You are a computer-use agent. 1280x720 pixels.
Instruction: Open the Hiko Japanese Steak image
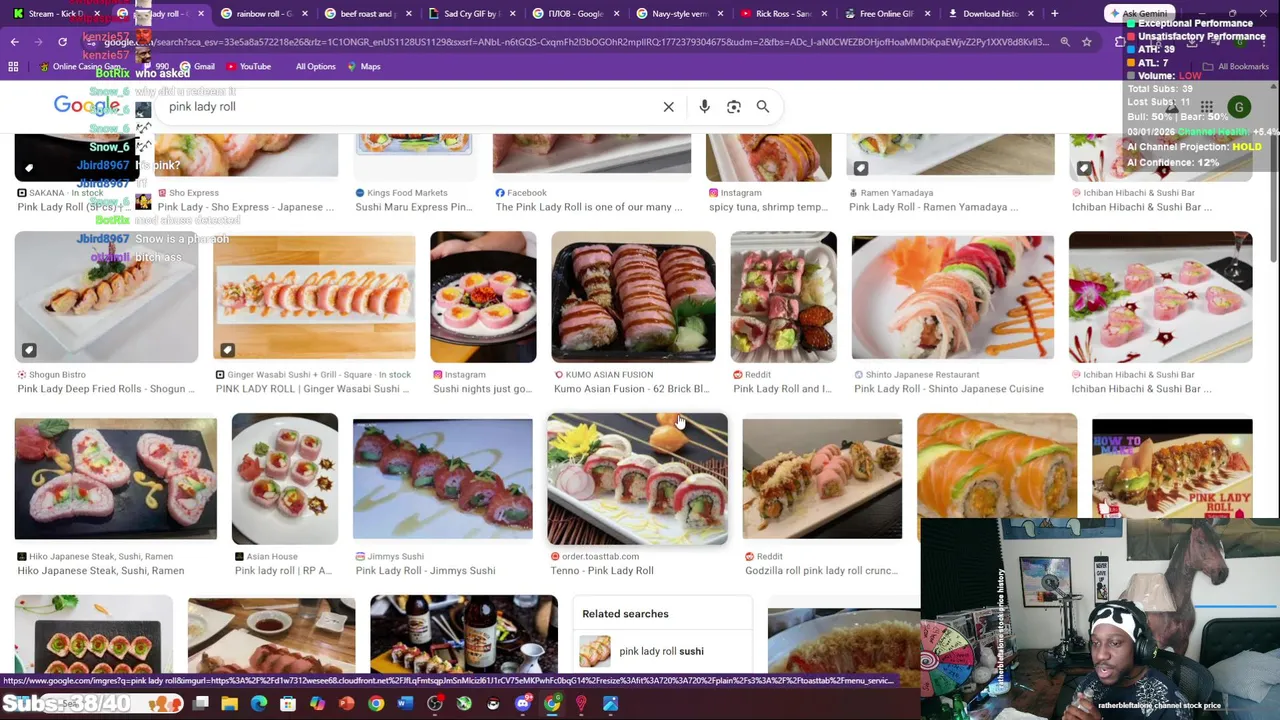coord(115,478)
